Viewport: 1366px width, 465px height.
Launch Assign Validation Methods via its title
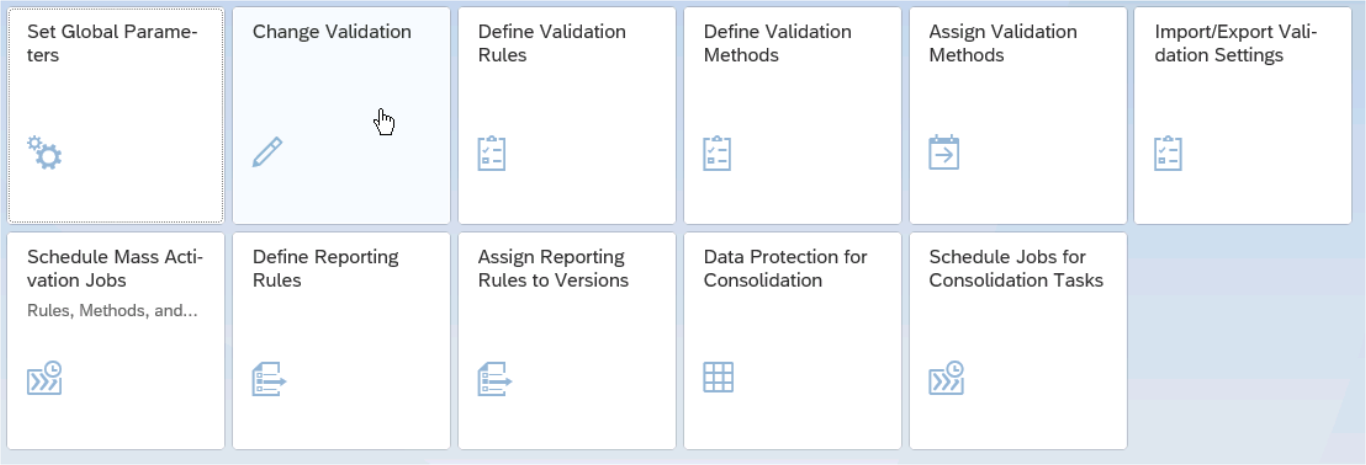pos(1002,43)
